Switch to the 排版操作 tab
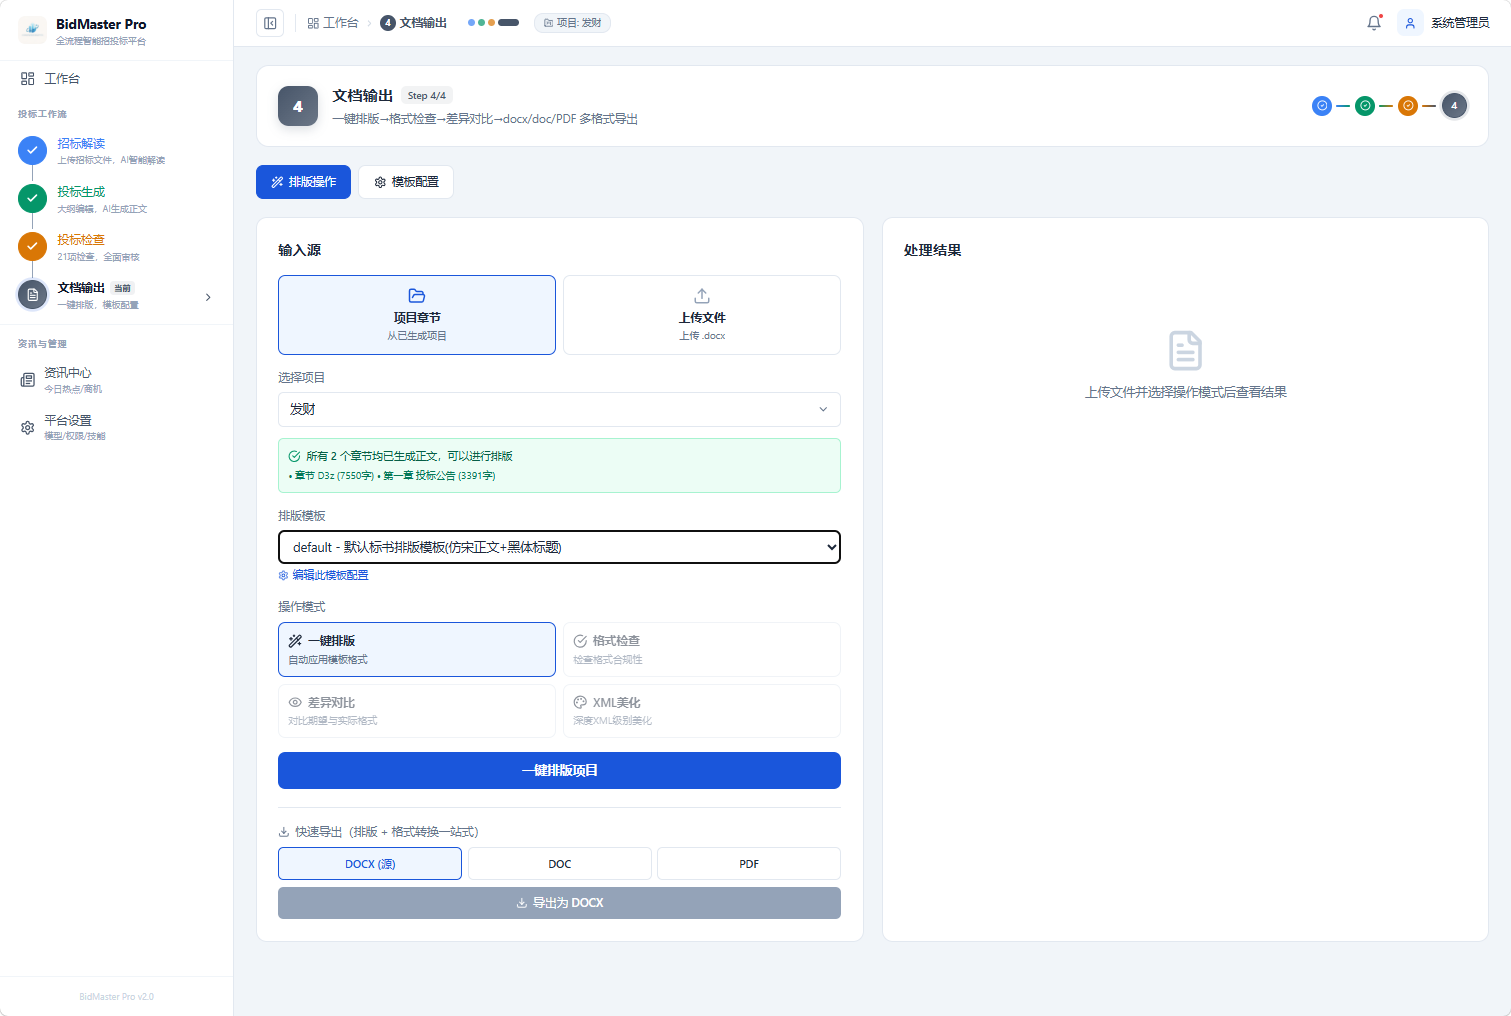The width and height of the screenshot is (1511, 1016). tap(304, 182)
